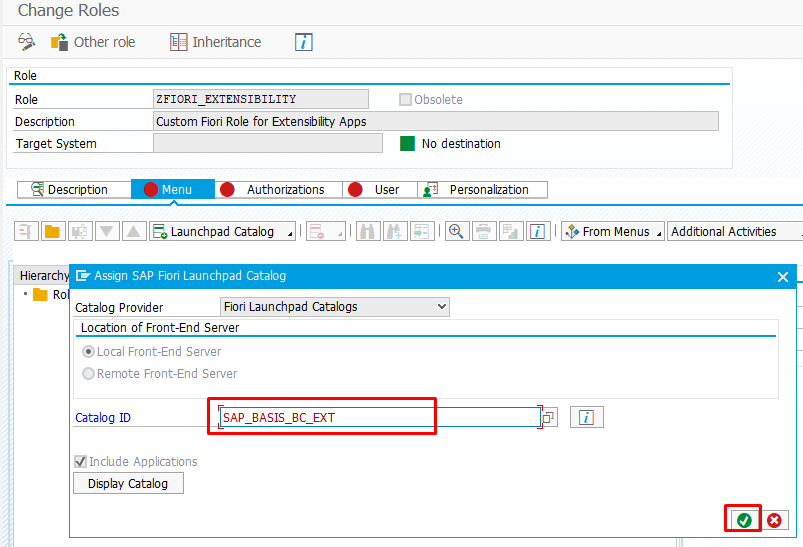Click the Role name field ZFIORI_EXTENSIBILITY
Screen dimensions: 803x547
click(x=261, y=99)
